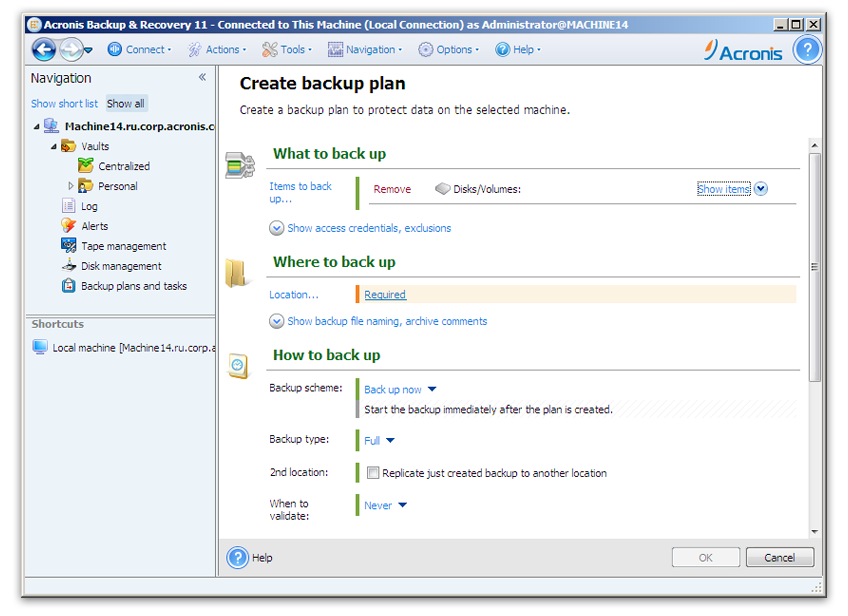Image resolution: width=848 pixels, height=616 pixels.
Task: Click the Personal vault folder icon
Action: tap(85, 186)
